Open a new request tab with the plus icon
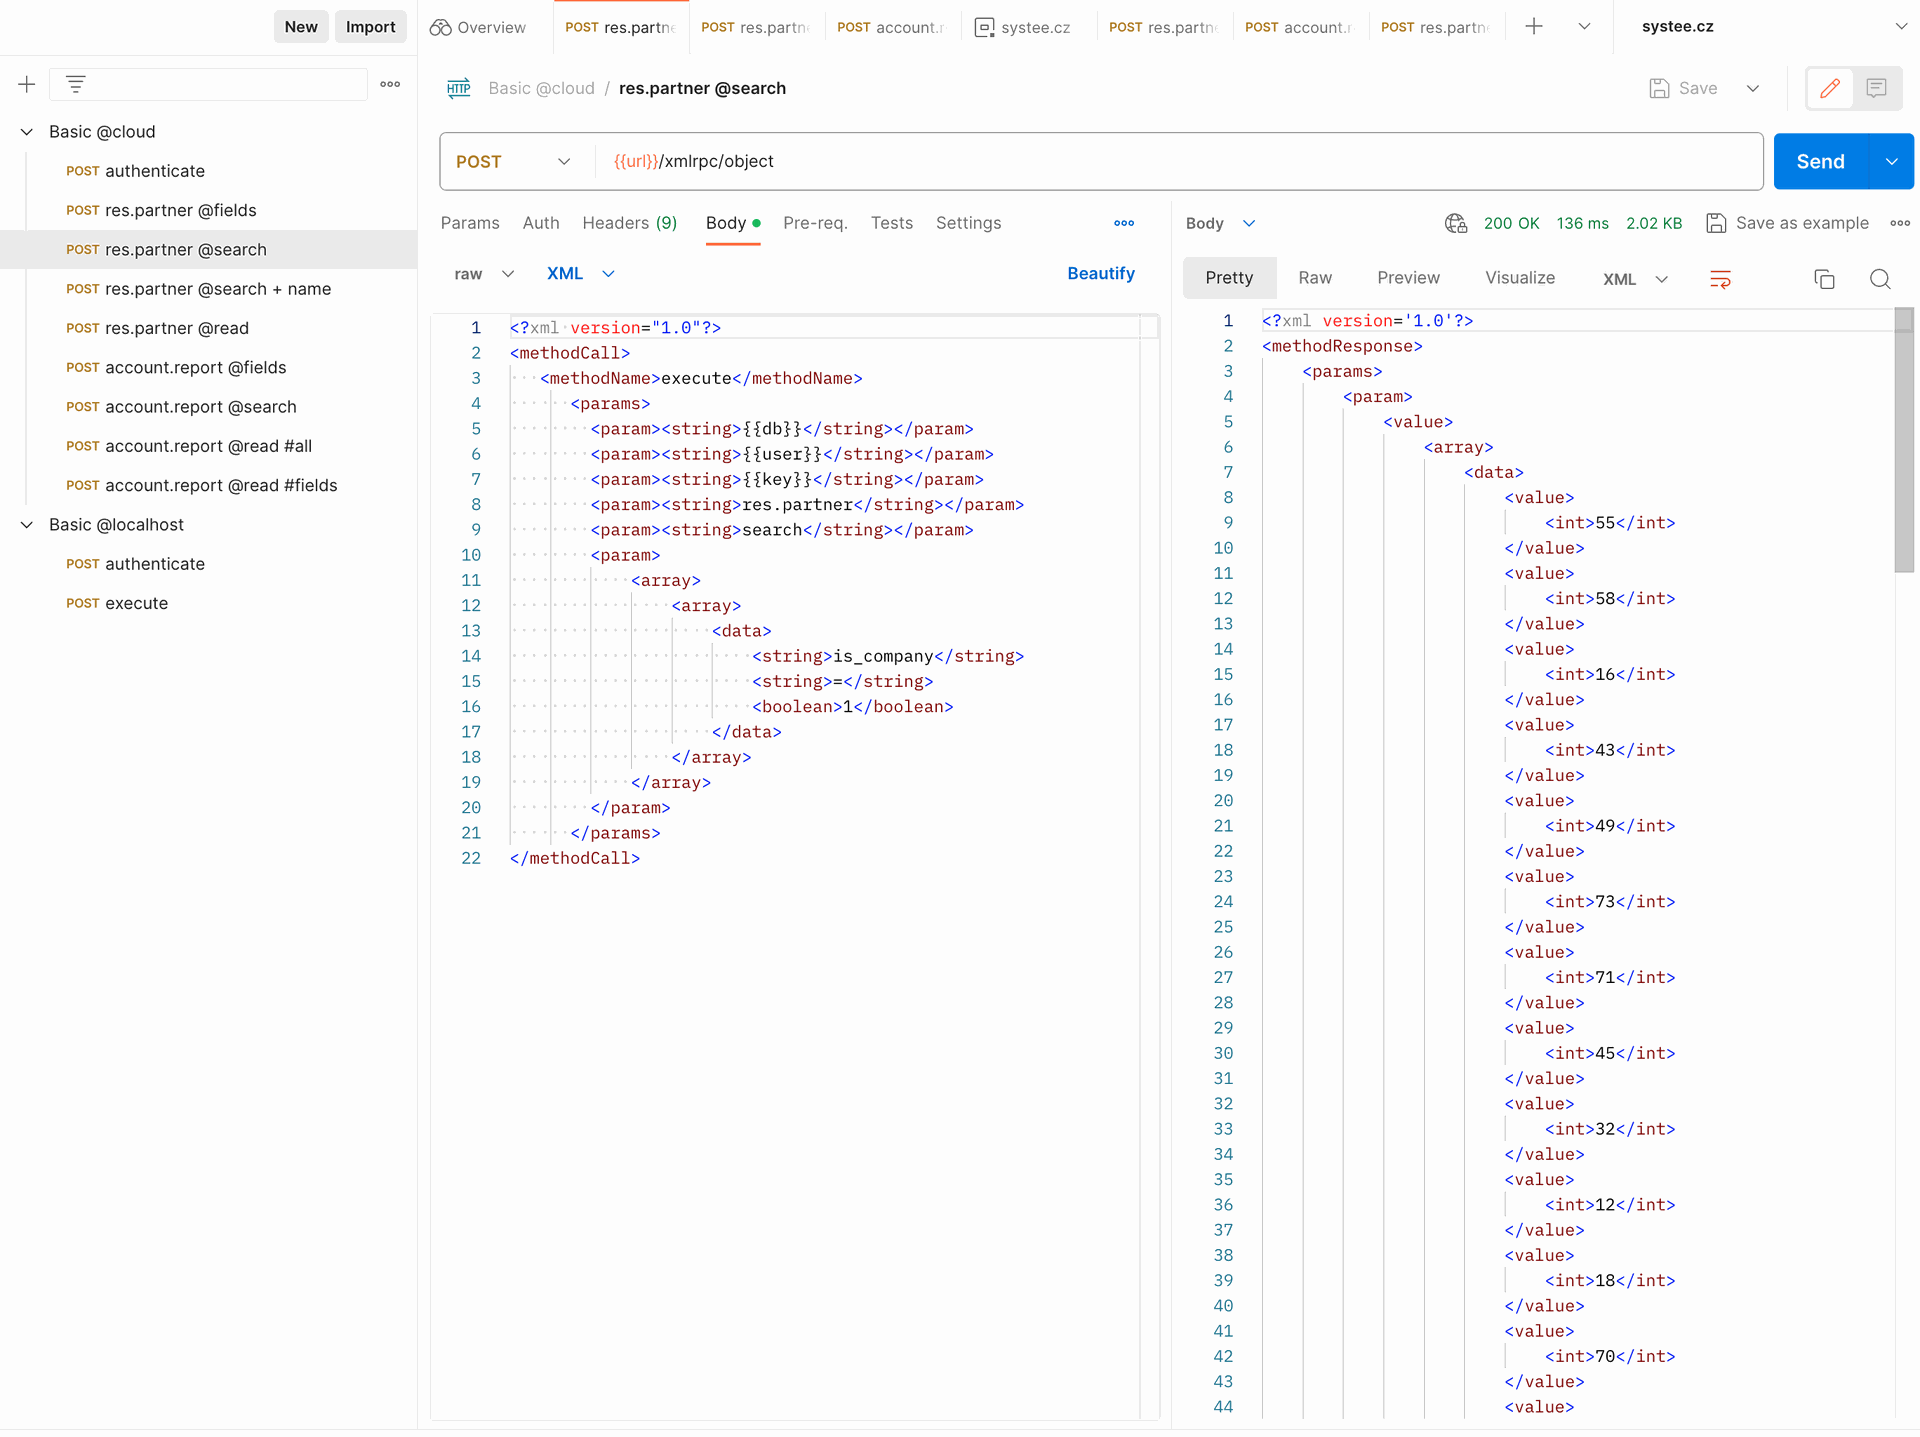The height and width of the screenshot is (1437, 1920). pyautogui.click(x=1533, y=27)
